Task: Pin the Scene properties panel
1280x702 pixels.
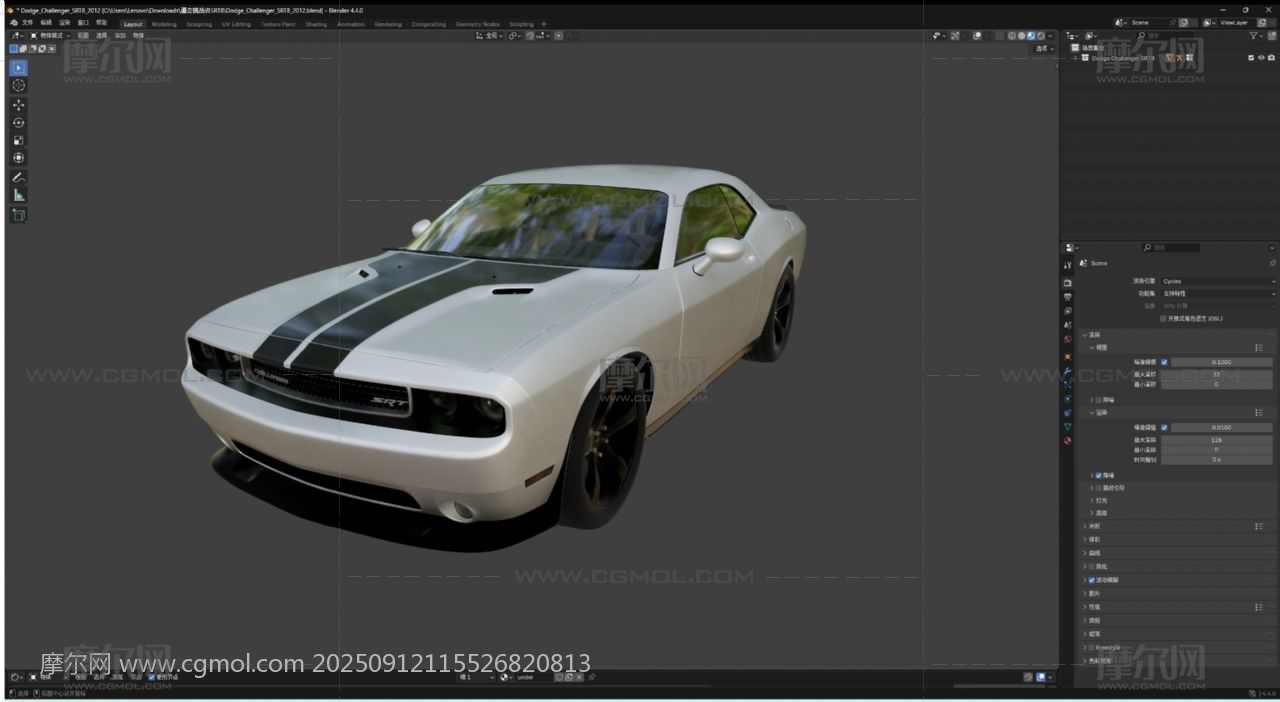Action: point(1272,263)
